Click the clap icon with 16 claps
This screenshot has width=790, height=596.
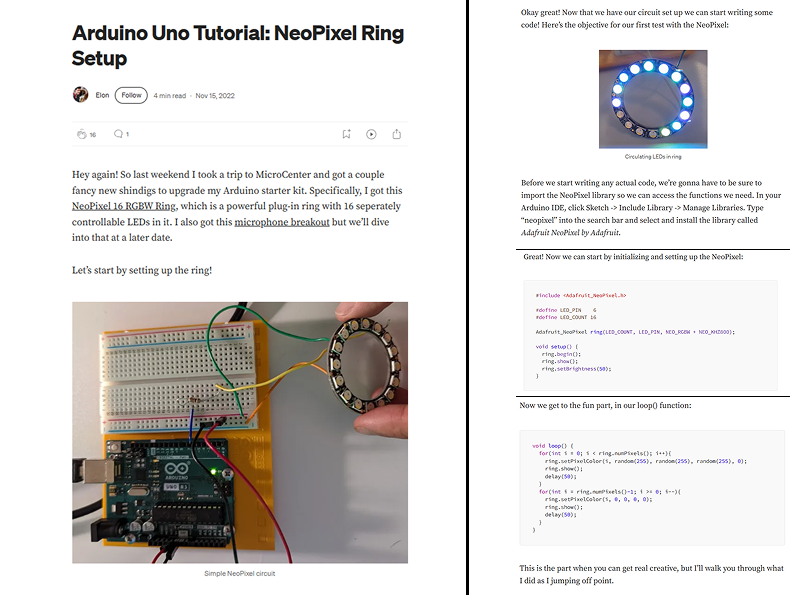82,134
